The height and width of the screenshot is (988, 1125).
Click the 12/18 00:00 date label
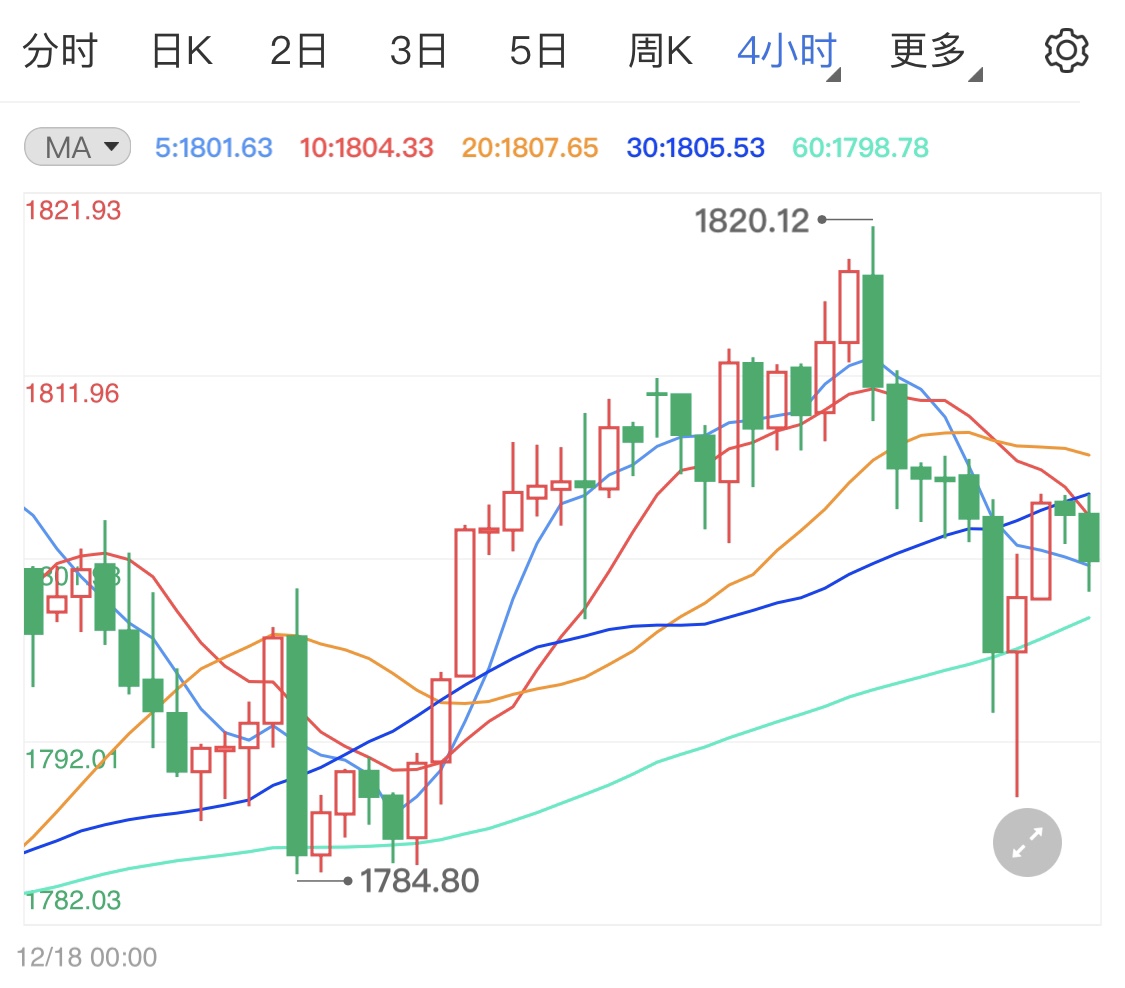tap(87, 956)
